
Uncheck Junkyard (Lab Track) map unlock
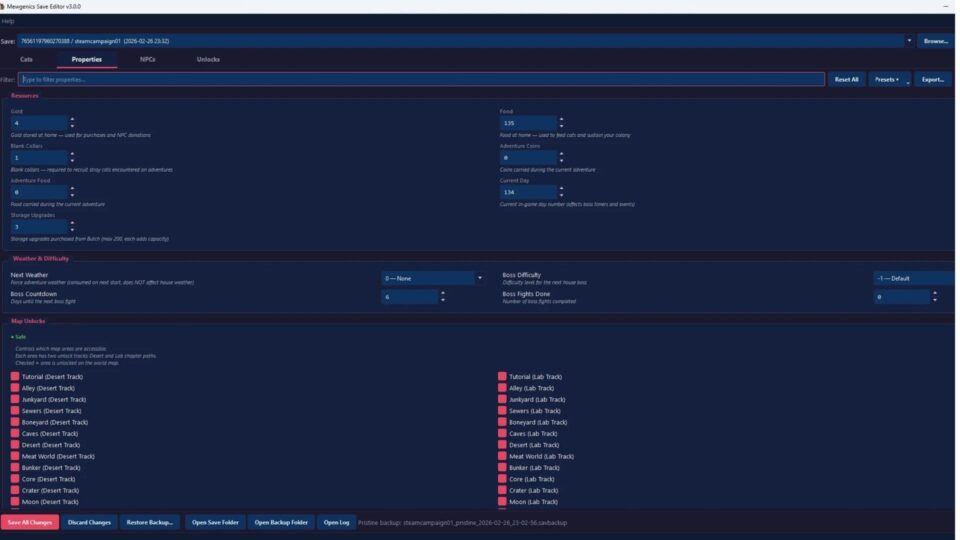tap(503, 399)
